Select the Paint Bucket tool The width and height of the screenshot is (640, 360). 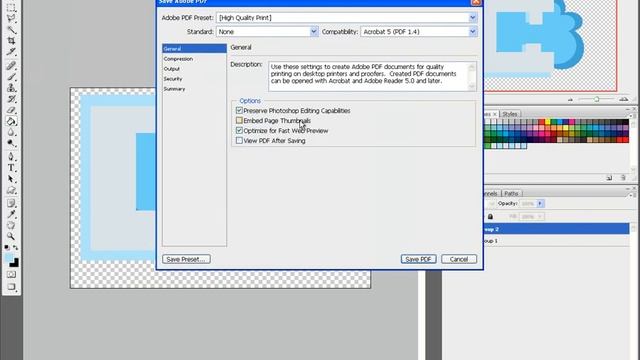11,121
